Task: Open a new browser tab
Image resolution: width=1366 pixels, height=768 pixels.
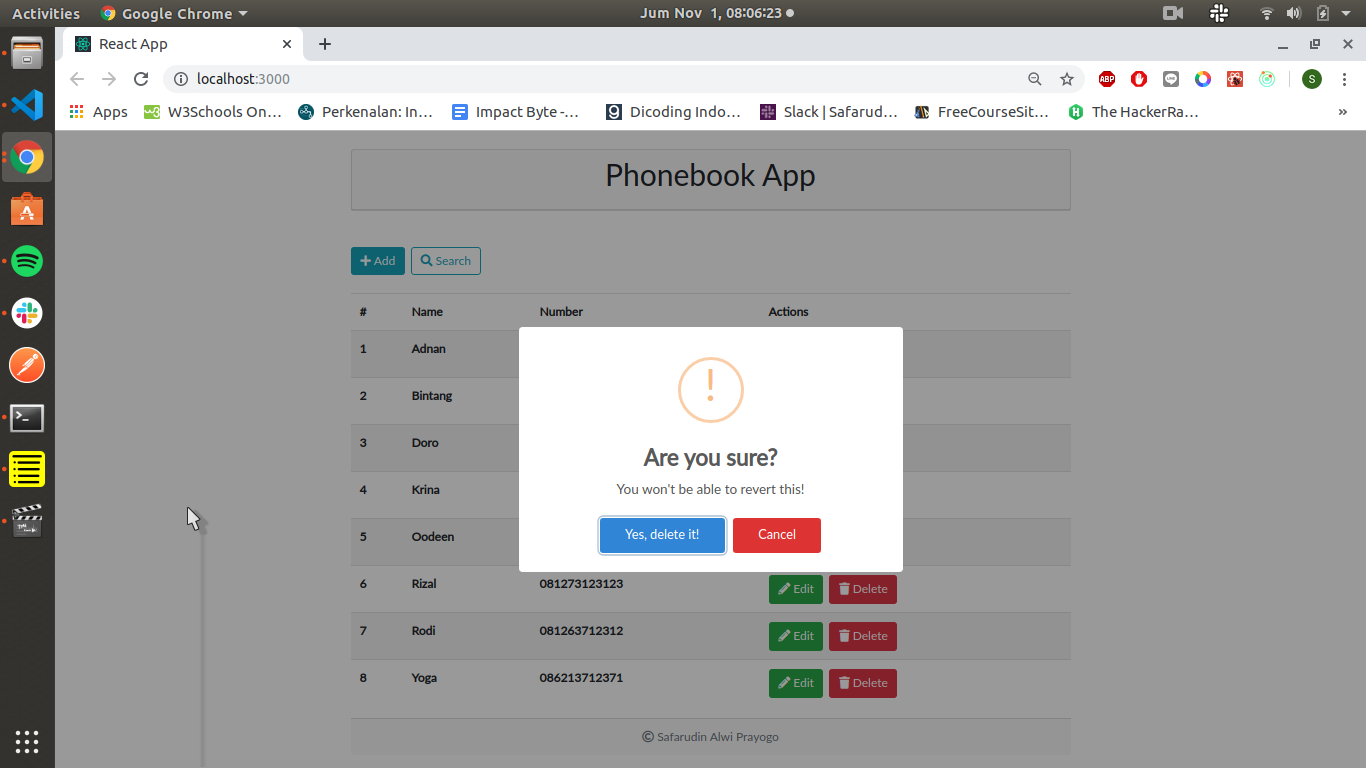Action: 325,44
